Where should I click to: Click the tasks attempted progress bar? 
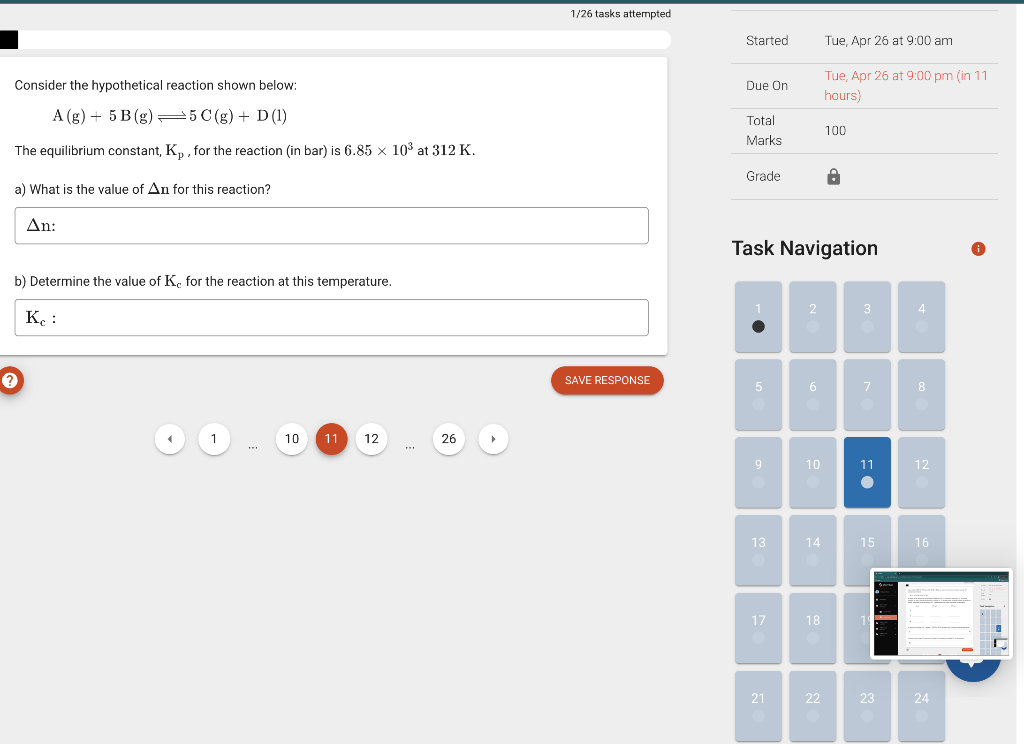point(335,40)
